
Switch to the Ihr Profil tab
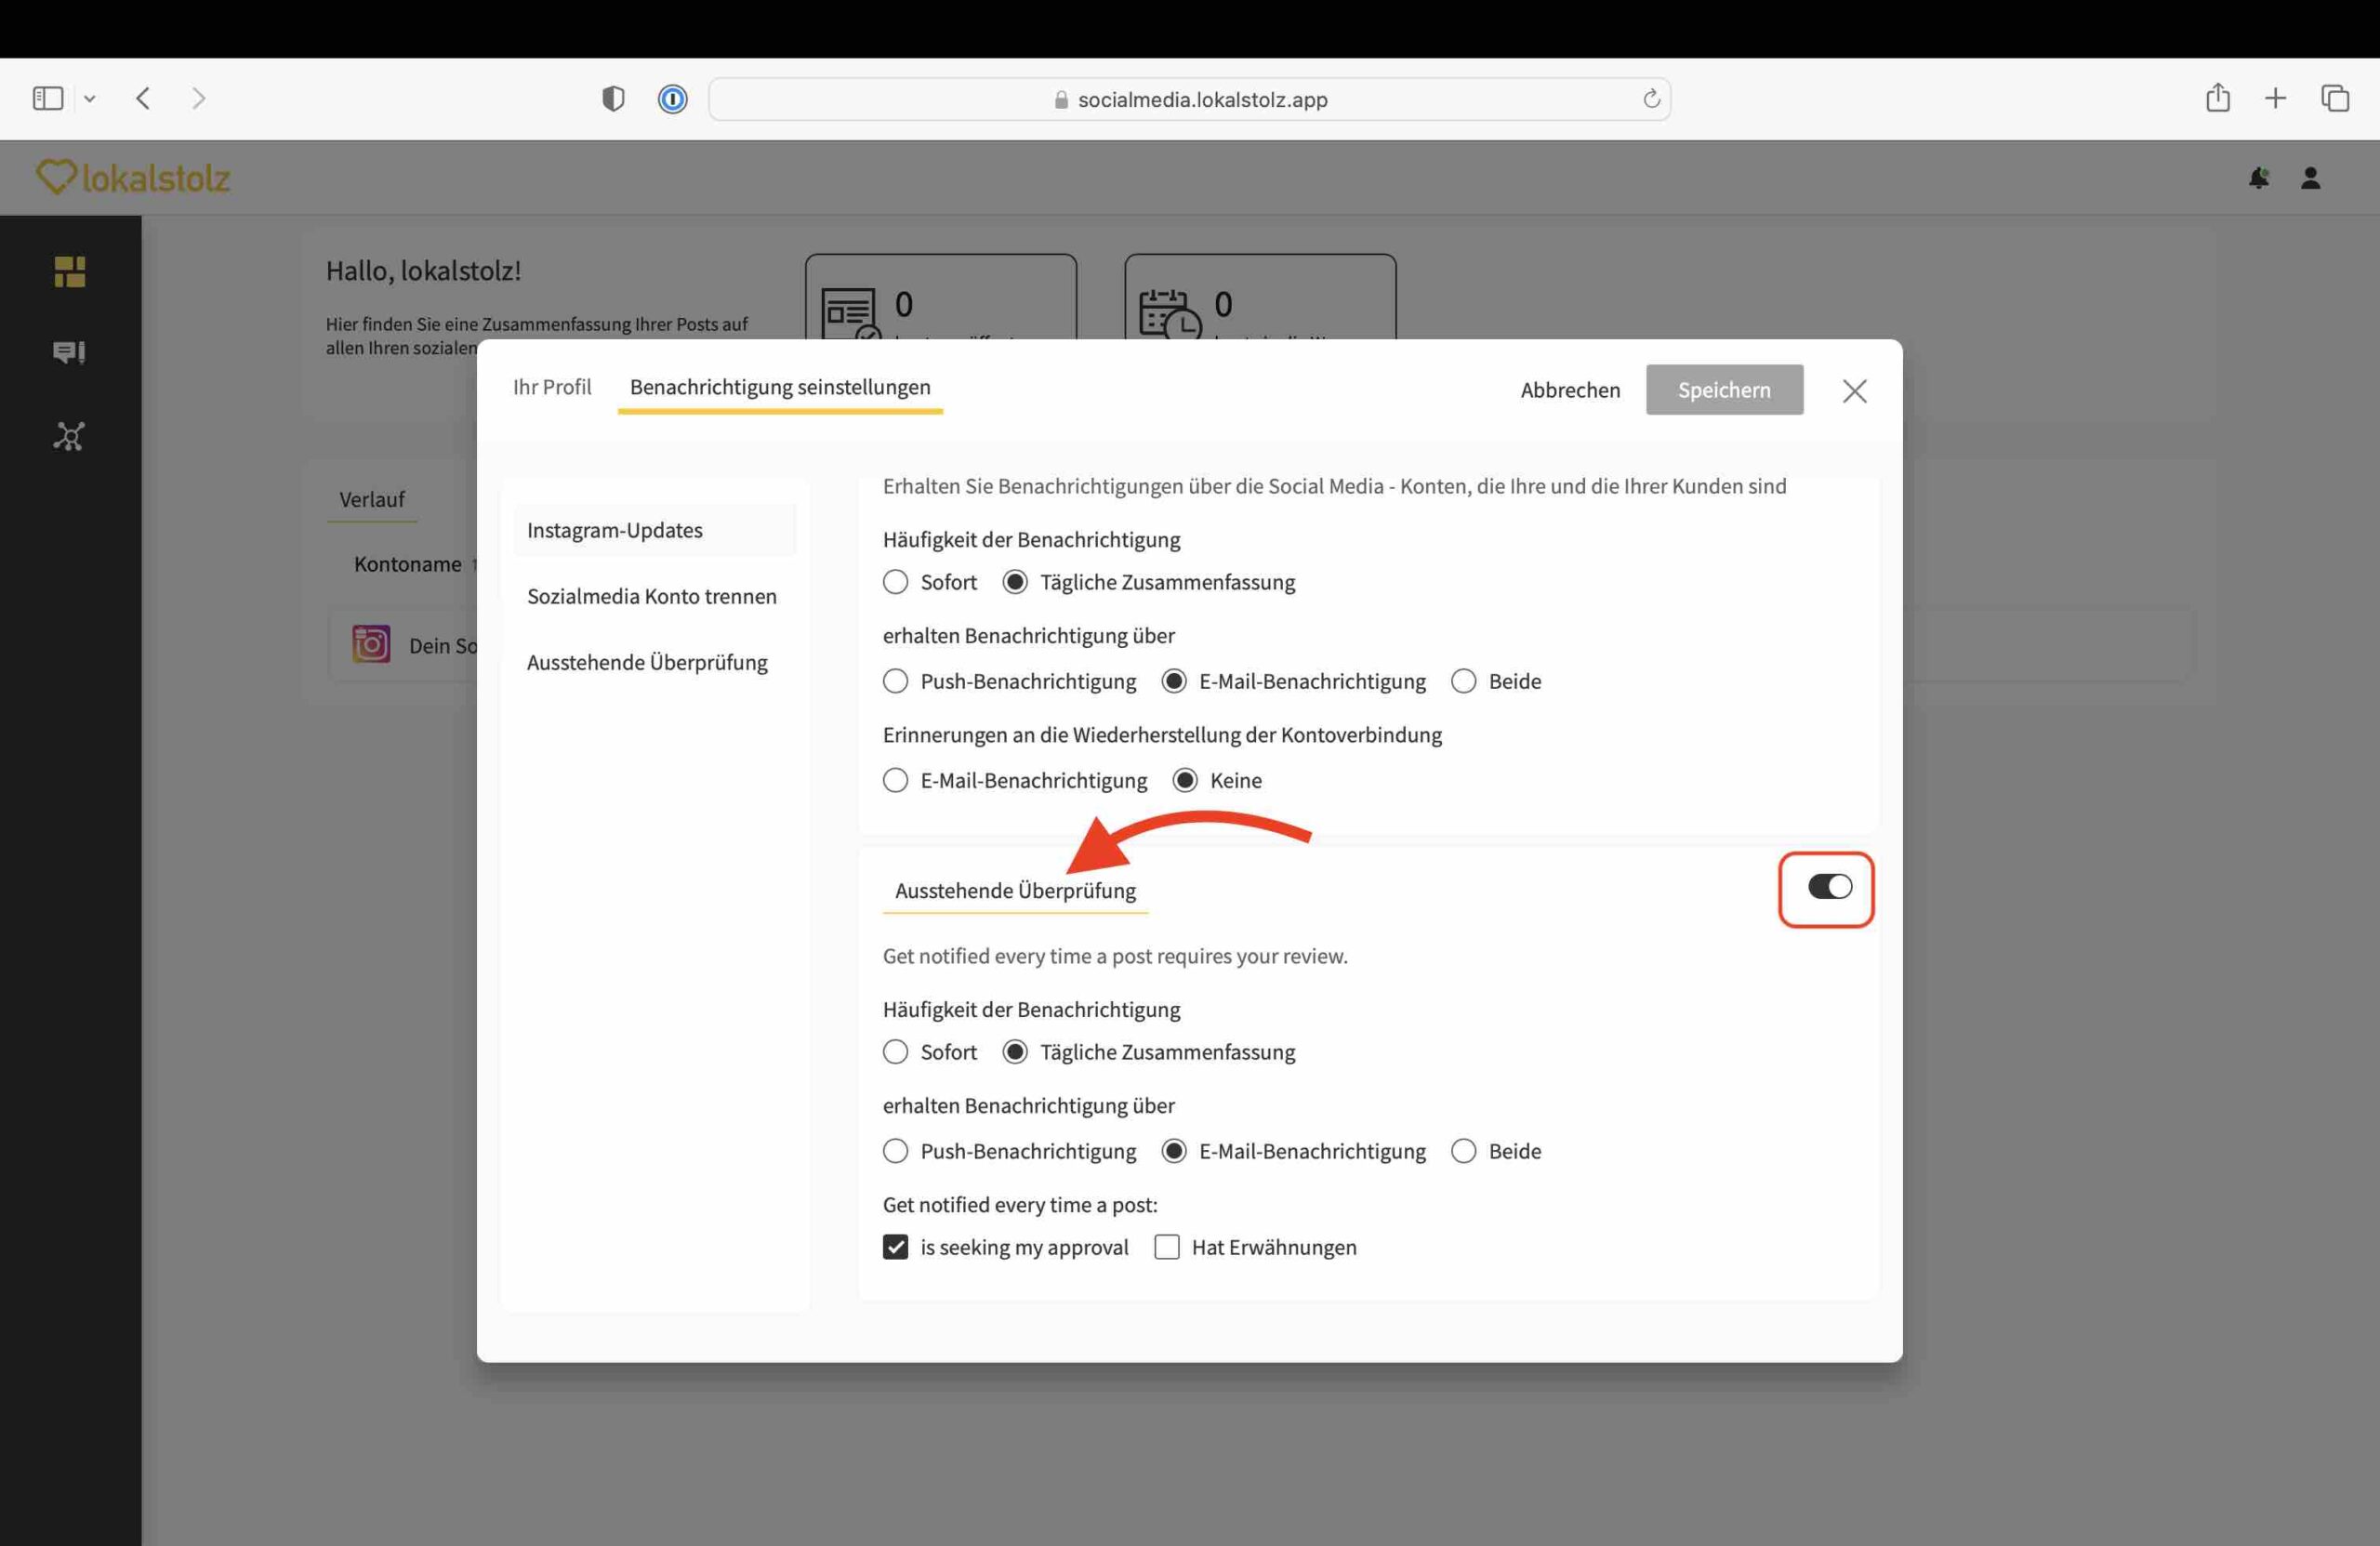552,387
